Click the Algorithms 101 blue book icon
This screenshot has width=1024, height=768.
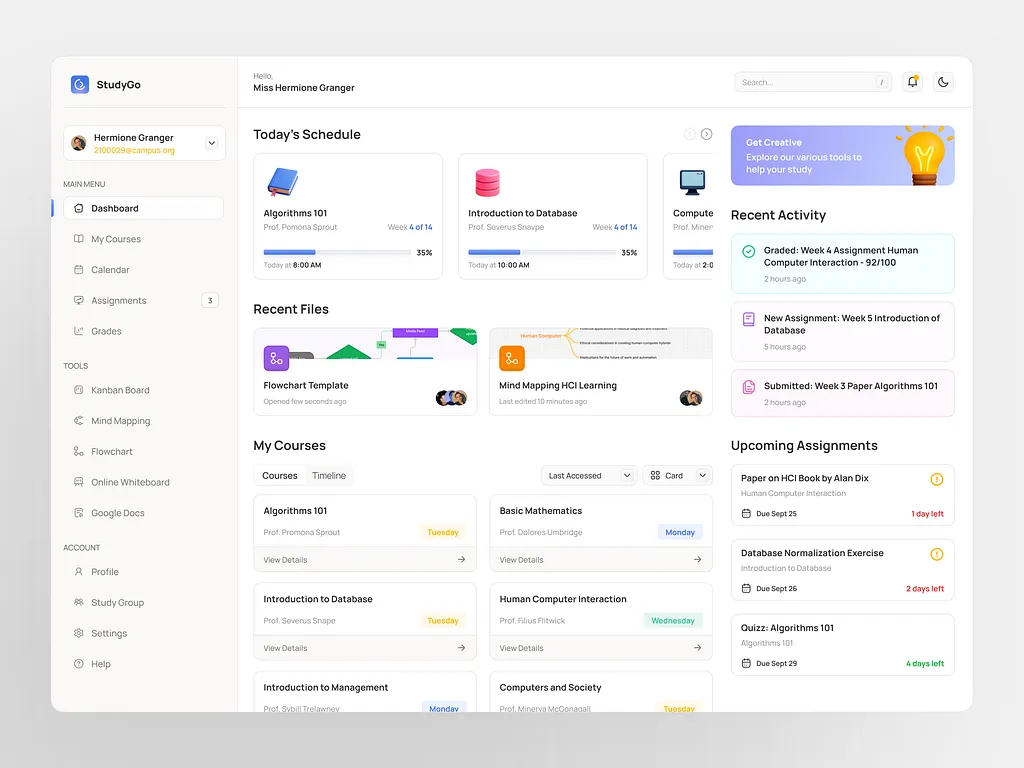[282, 182]
